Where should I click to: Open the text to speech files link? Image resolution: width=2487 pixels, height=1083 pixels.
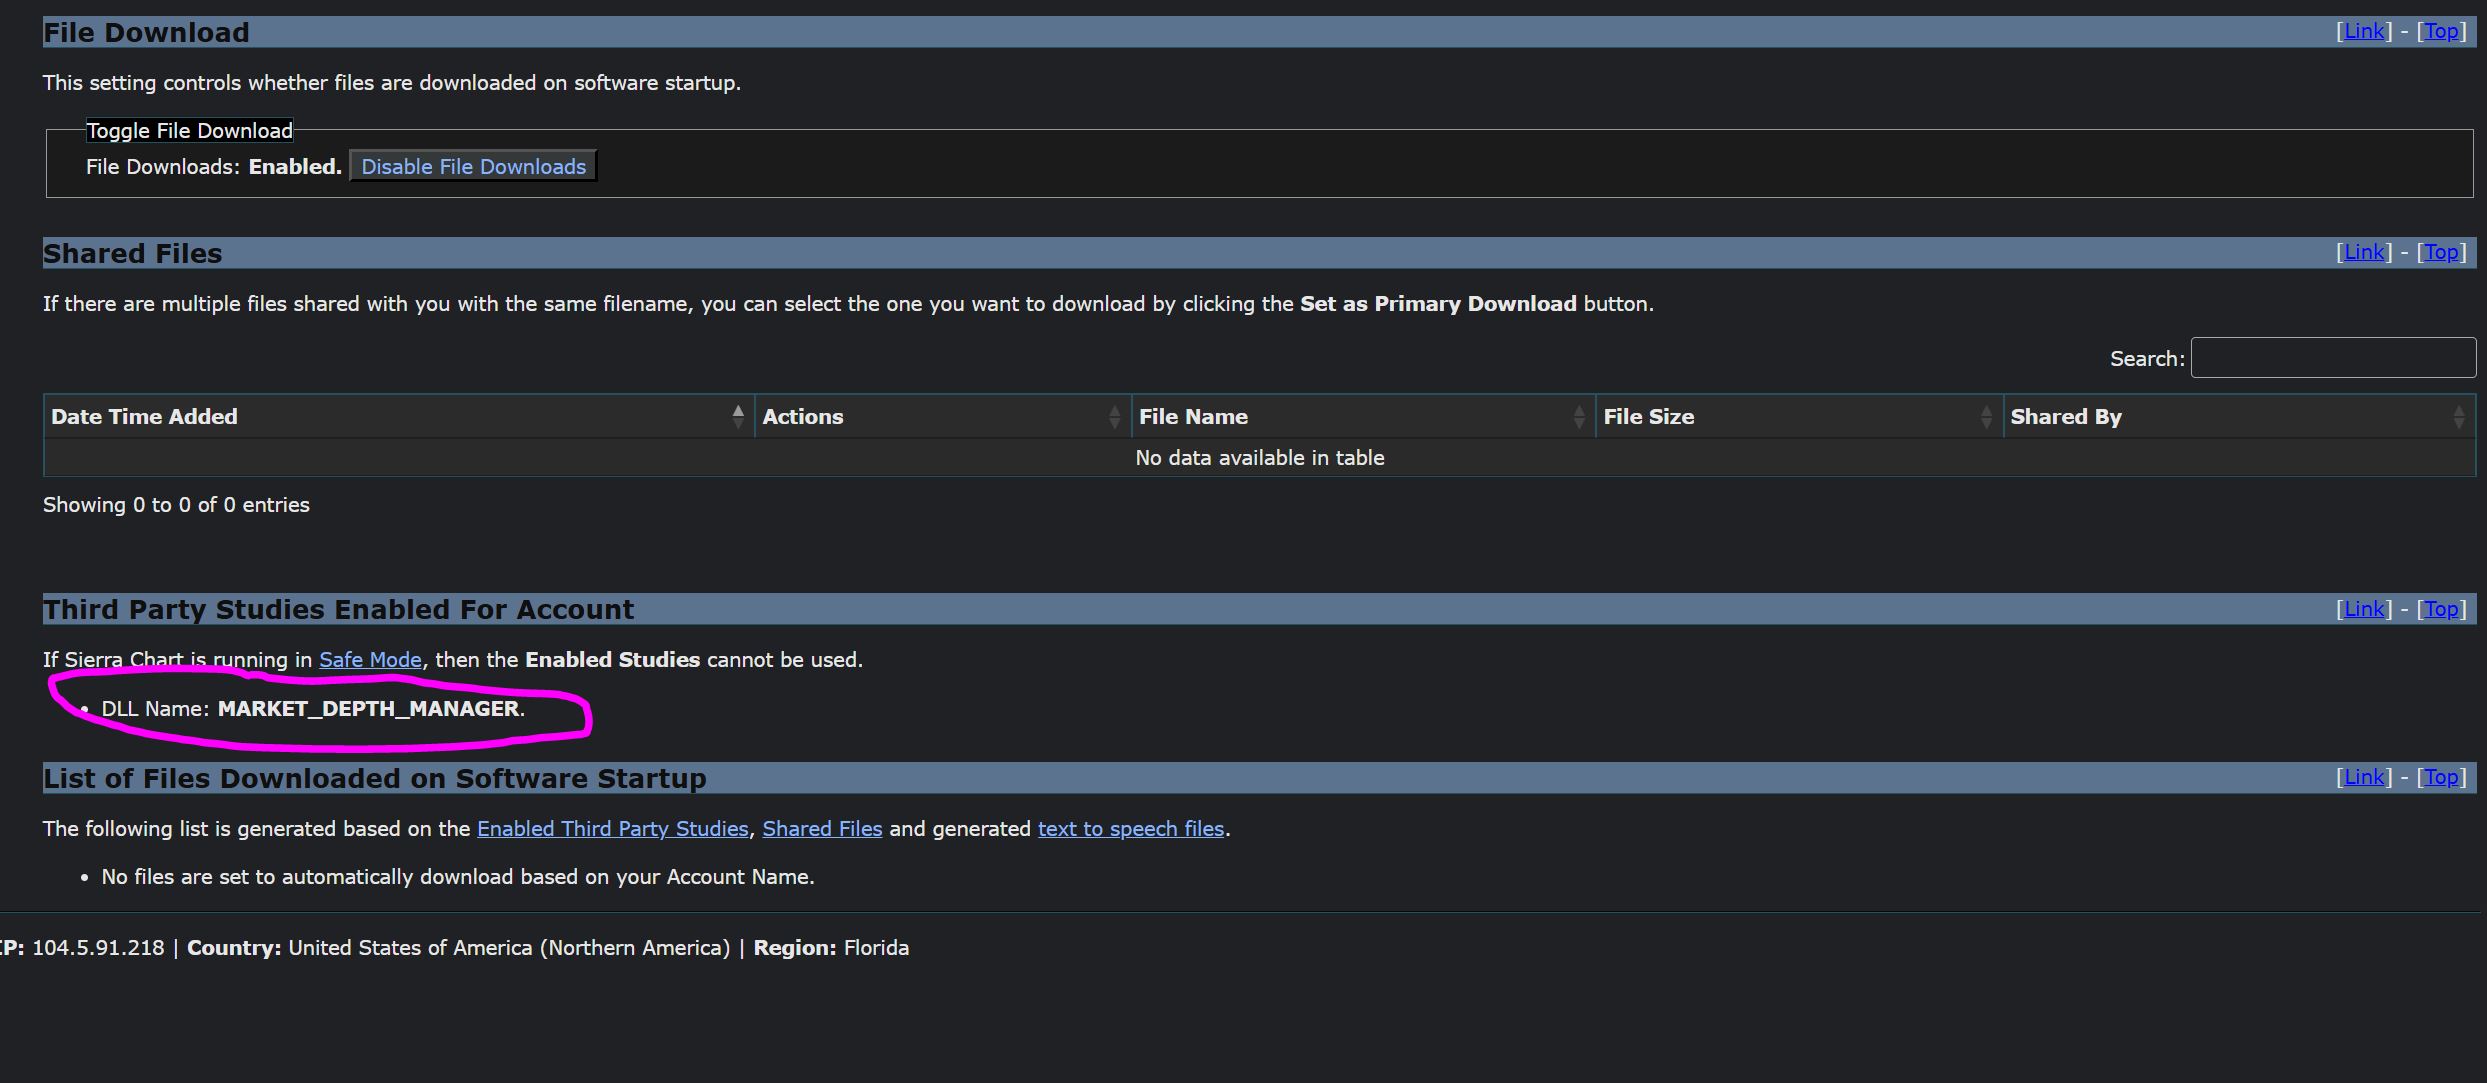click(1130, 829)
